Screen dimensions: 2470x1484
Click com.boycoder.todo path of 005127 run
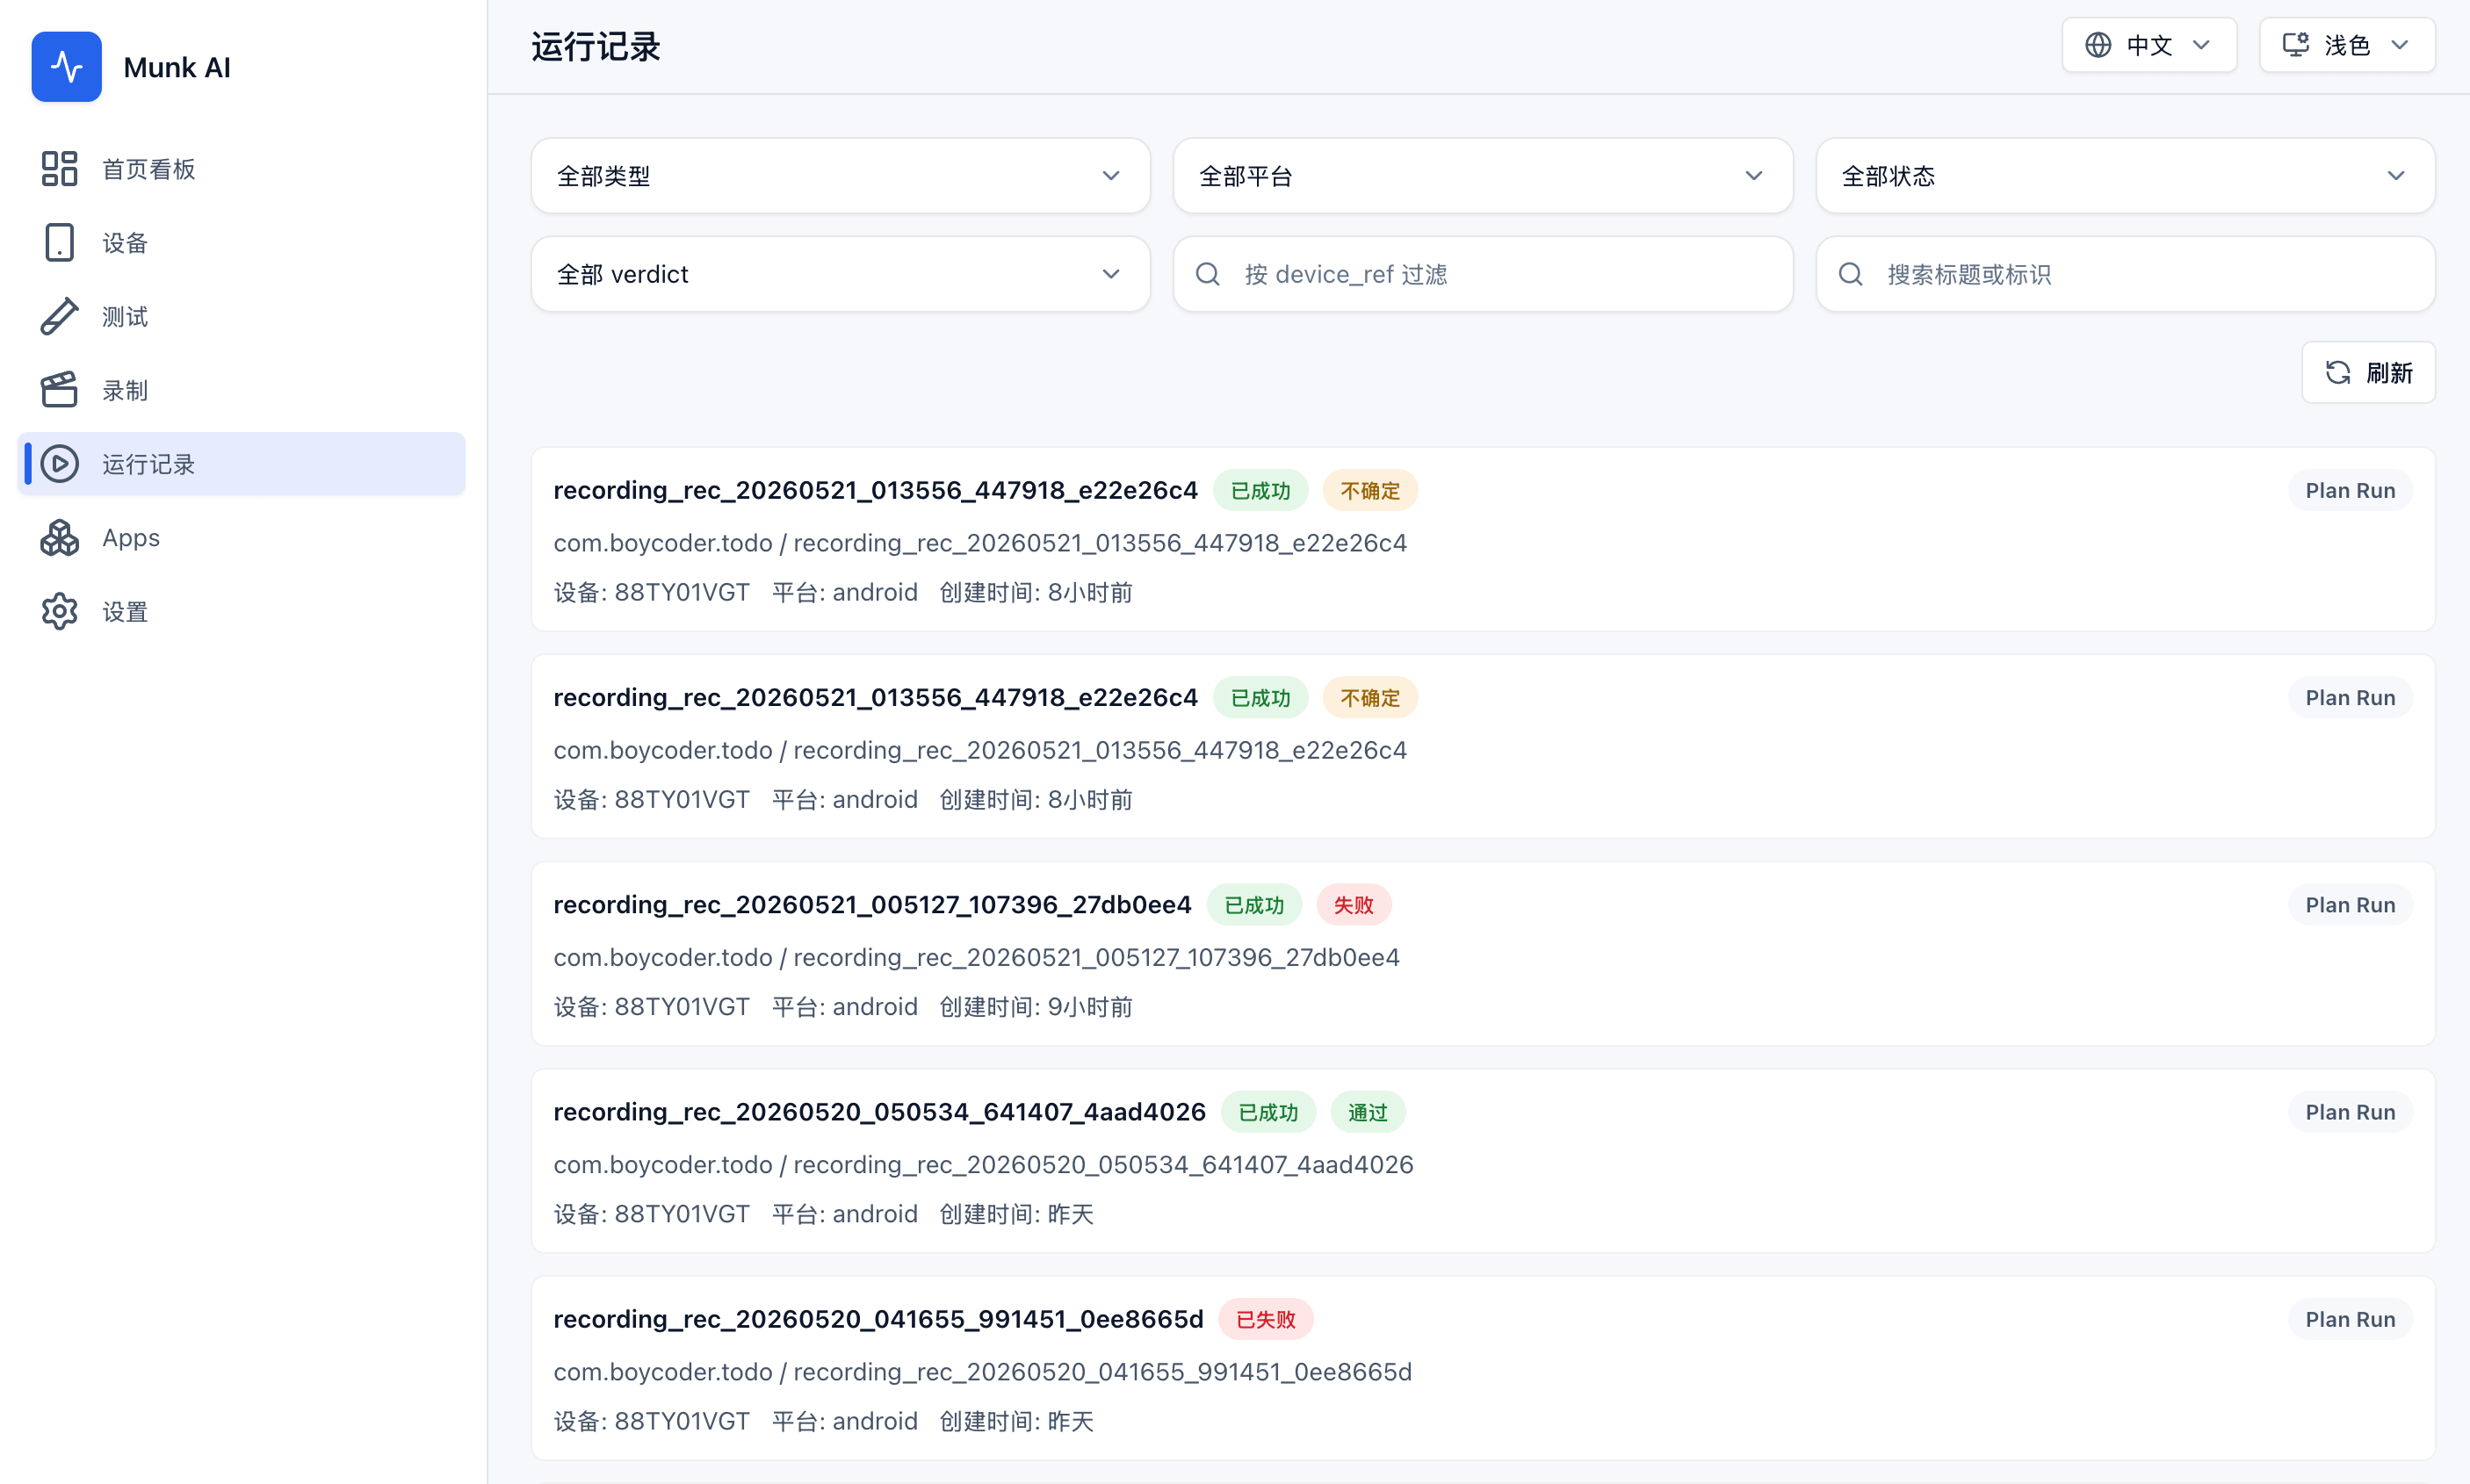point(976,957)
